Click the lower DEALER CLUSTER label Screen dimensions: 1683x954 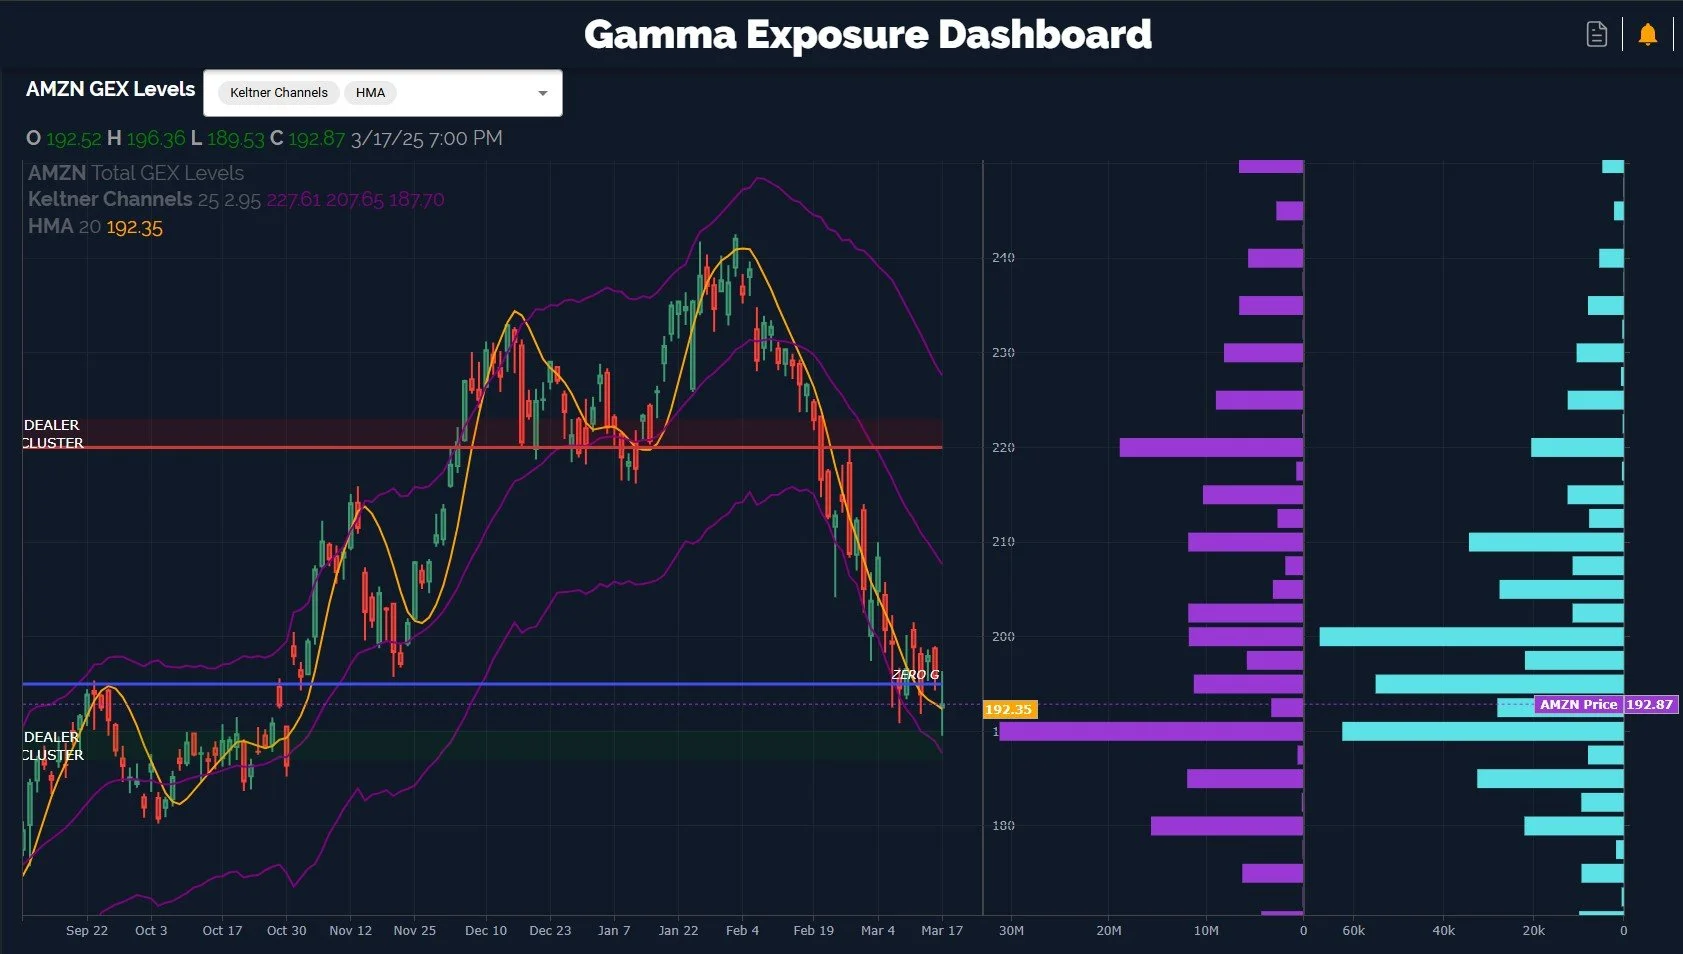52,746
